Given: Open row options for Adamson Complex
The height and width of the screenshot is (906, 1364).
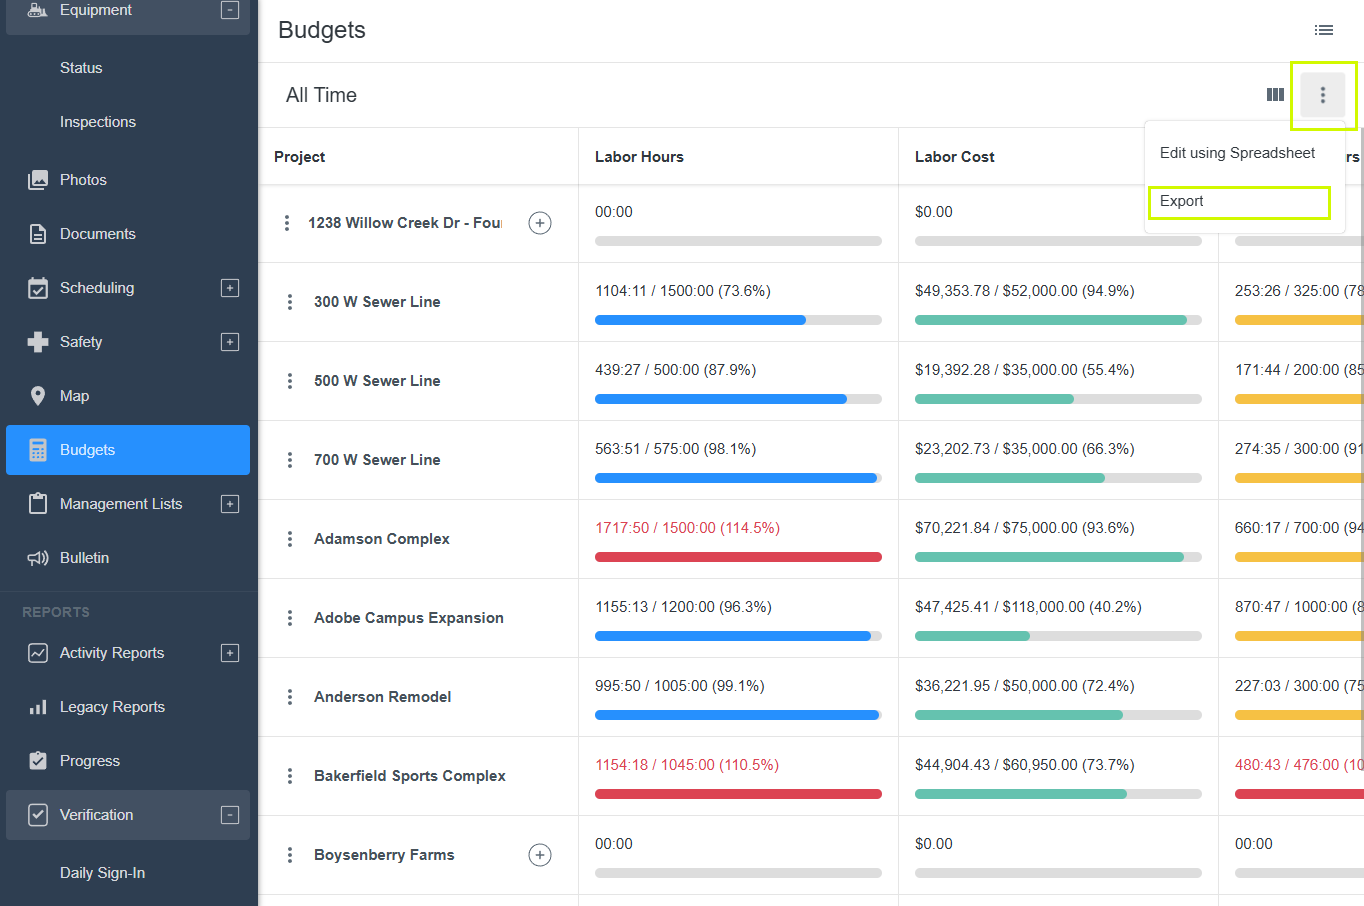Looking at the screenshot, I should click(x=290, y=539).
